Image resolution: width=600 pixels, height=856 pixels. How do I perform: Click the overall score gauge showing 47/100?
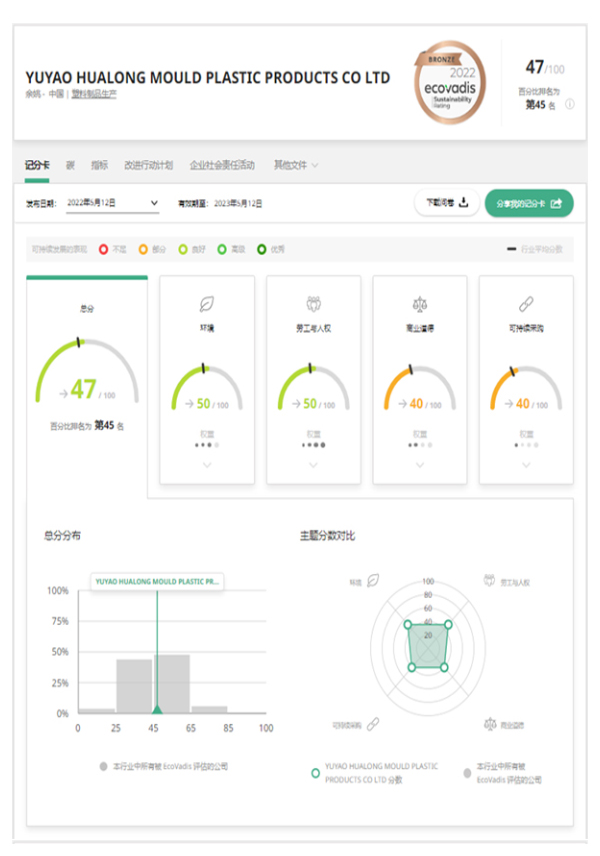coord(87,371)
